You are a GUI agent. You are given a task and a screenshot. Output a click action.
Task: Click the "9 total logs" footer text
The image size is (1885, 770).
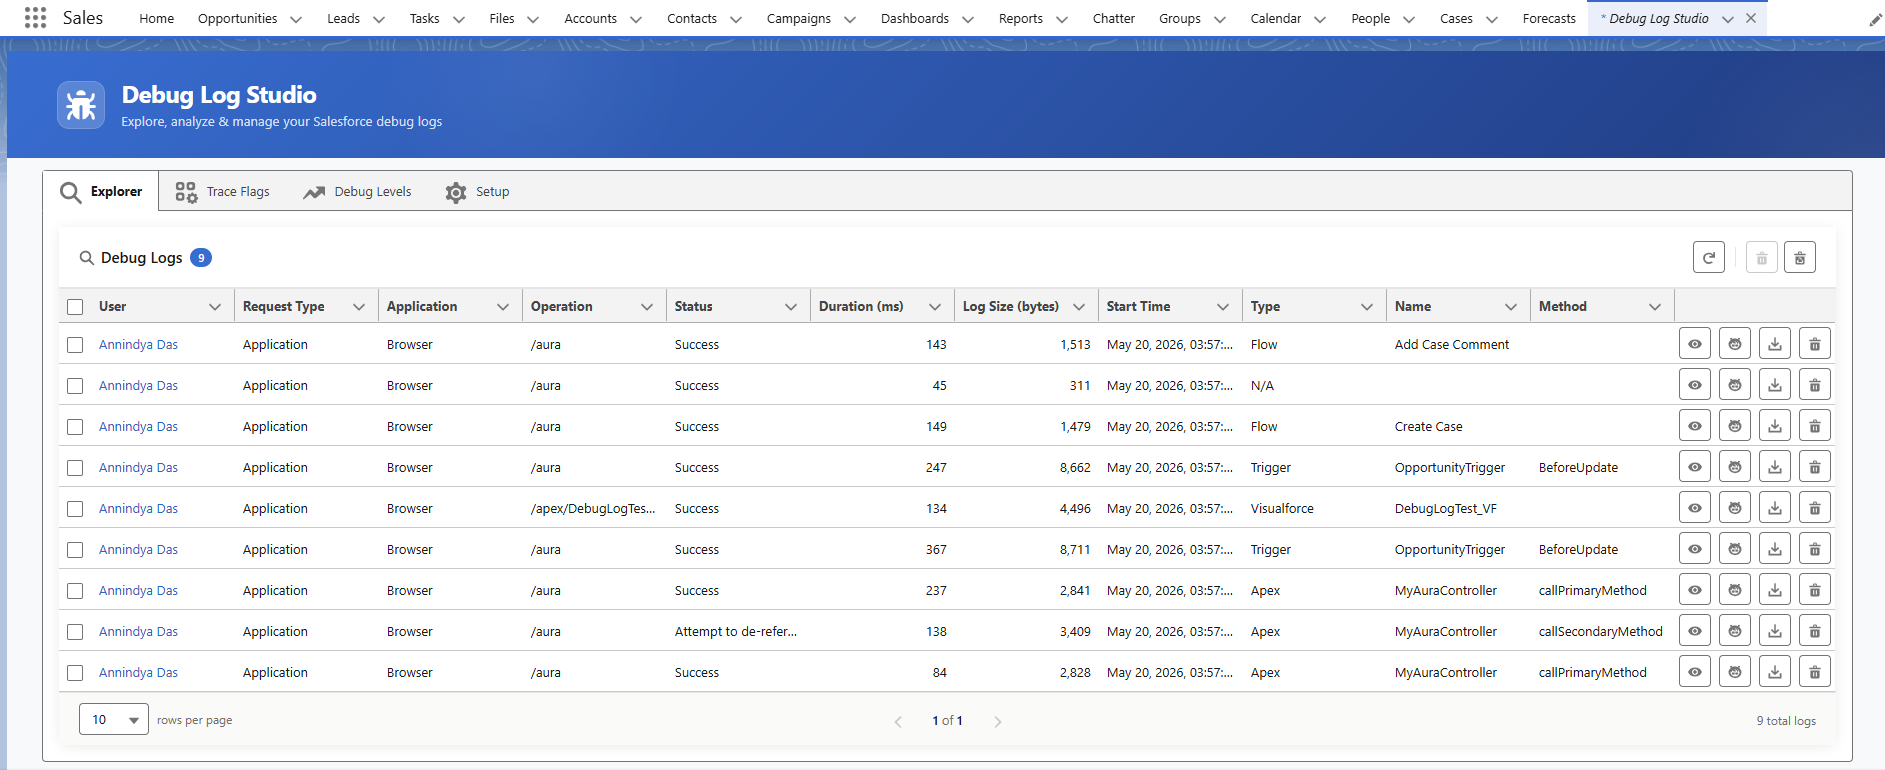click(1786, 720)
